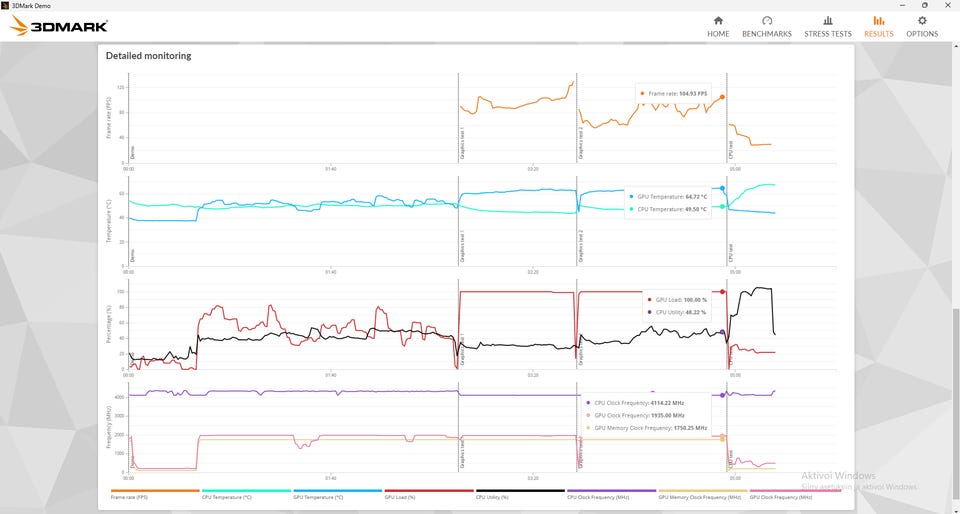Viewport: 960px width, 514px height.
Task: Click the GPU Temperature blue data point
Action: click(x=722, y=188)
